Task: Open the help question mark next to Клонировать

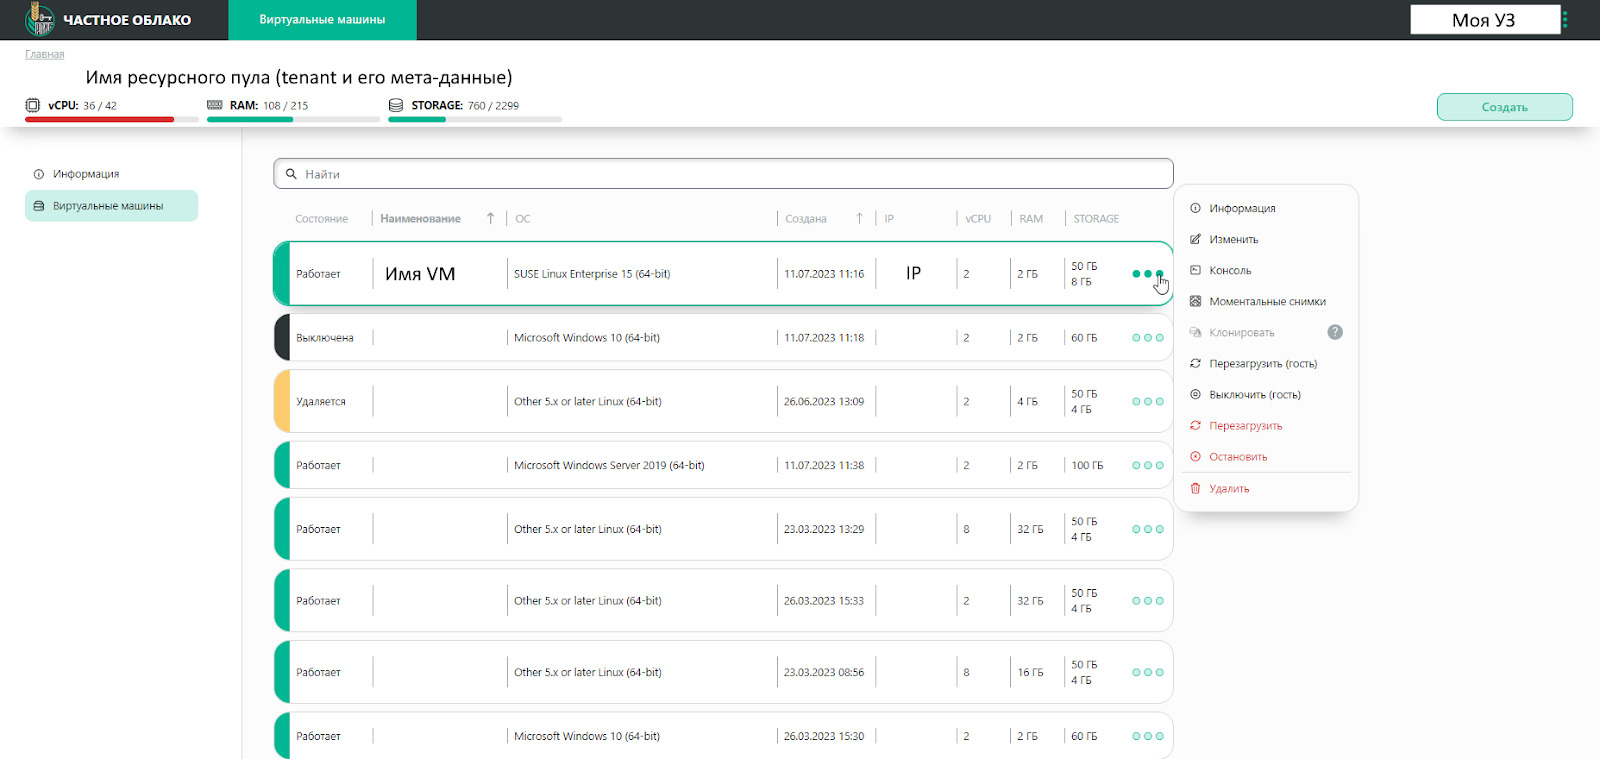Action: point(1335,332)
